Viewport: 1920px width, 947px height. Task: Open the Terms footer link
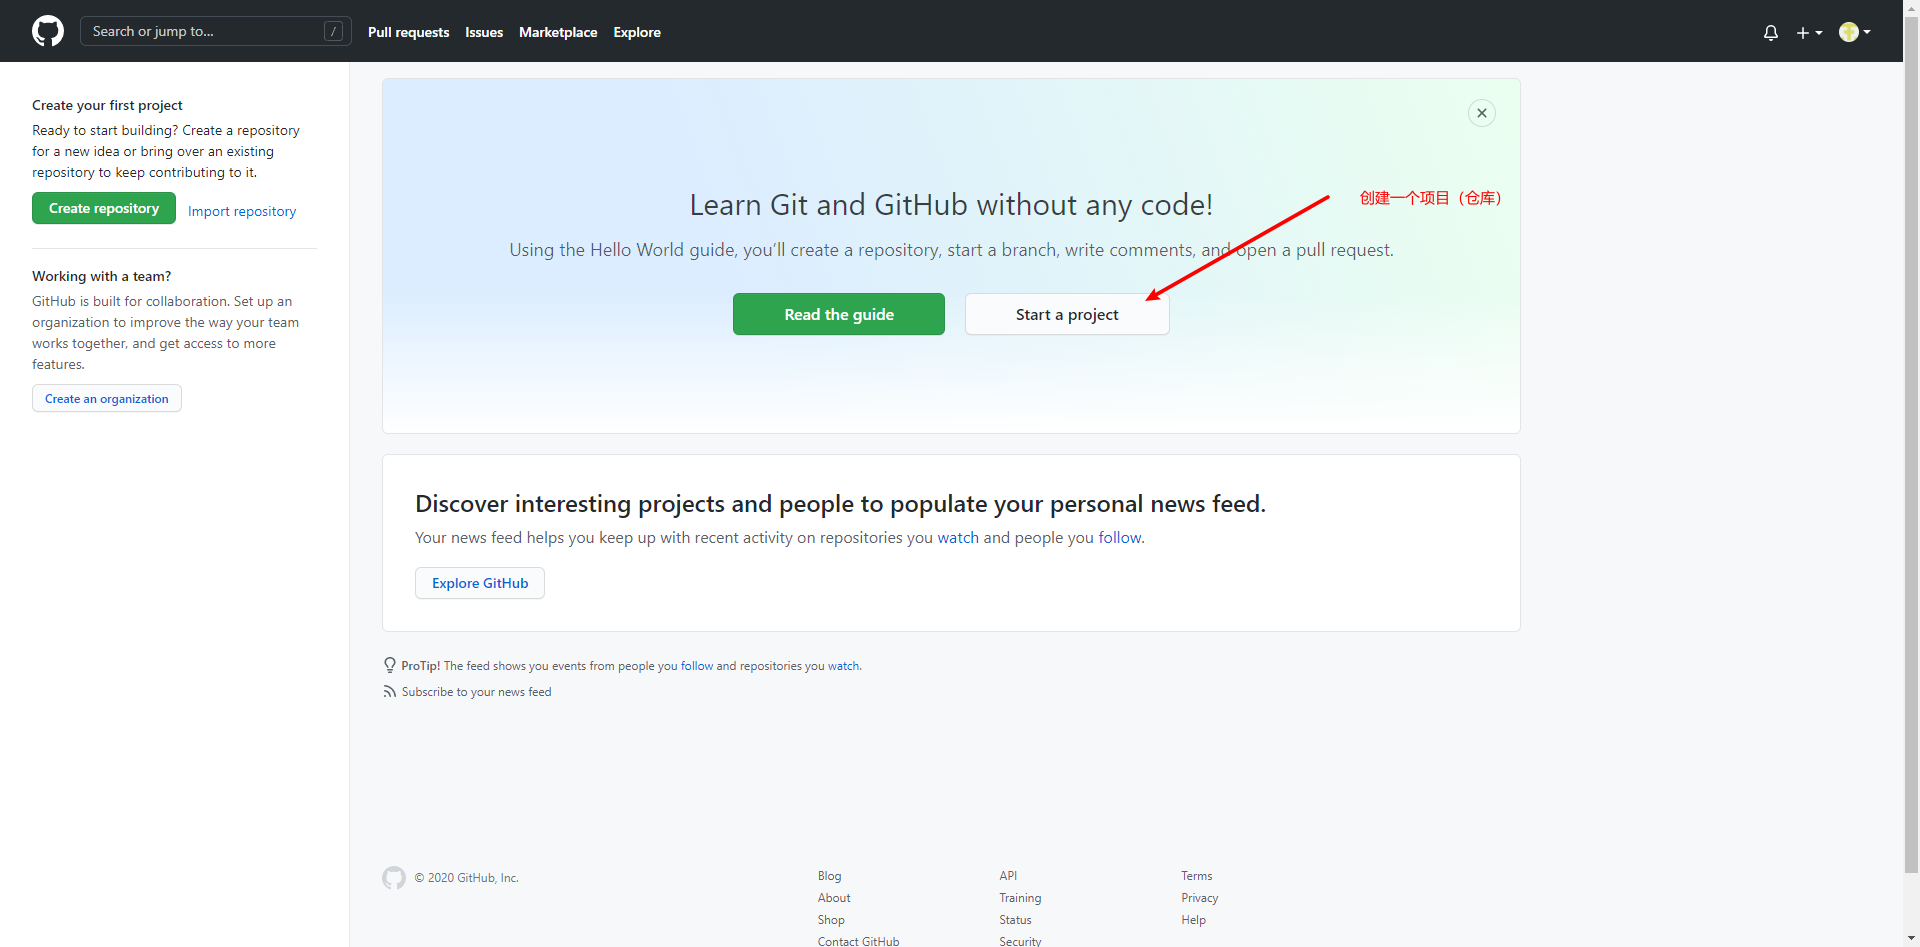tap(1196, 876)
